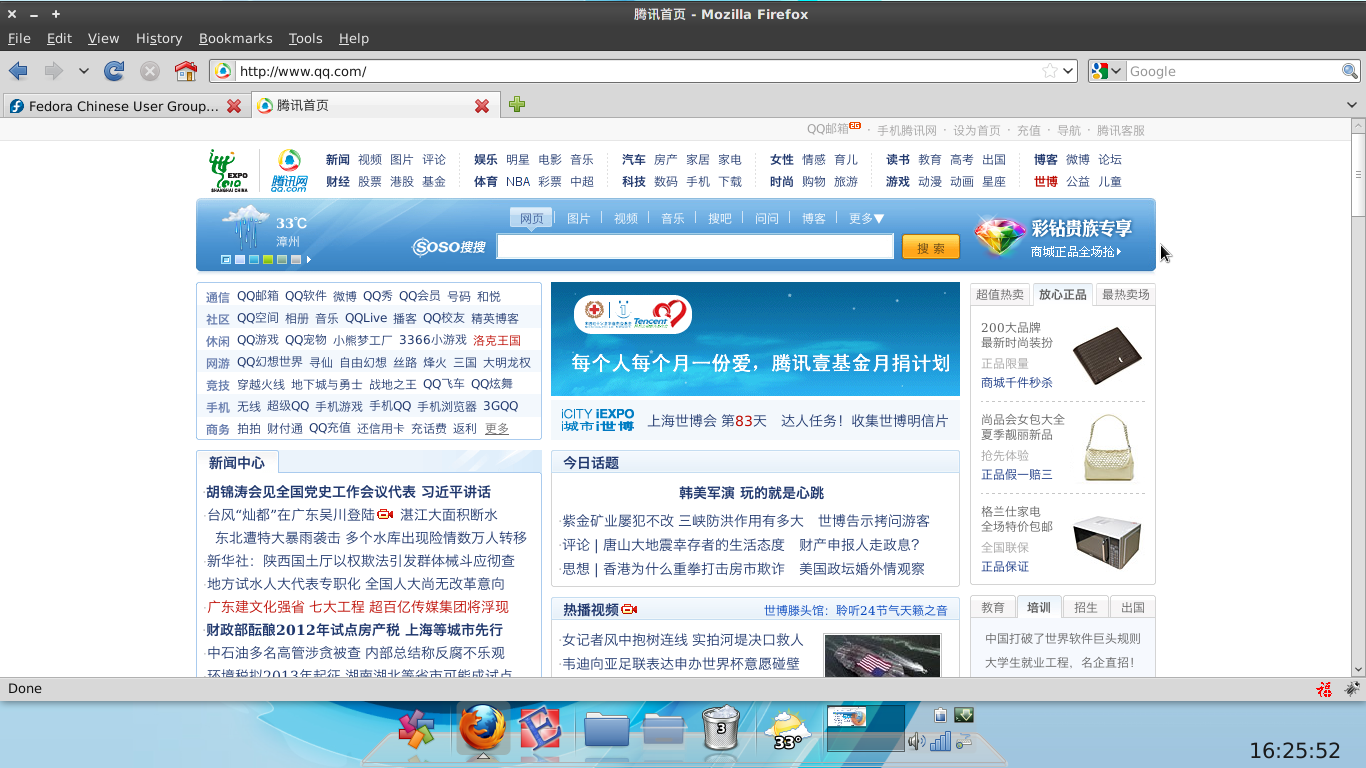The width and height of the screenshot is (1366, 768).
Task: Open the QQ邮箱 link at the top
Action: click(828, 129)
